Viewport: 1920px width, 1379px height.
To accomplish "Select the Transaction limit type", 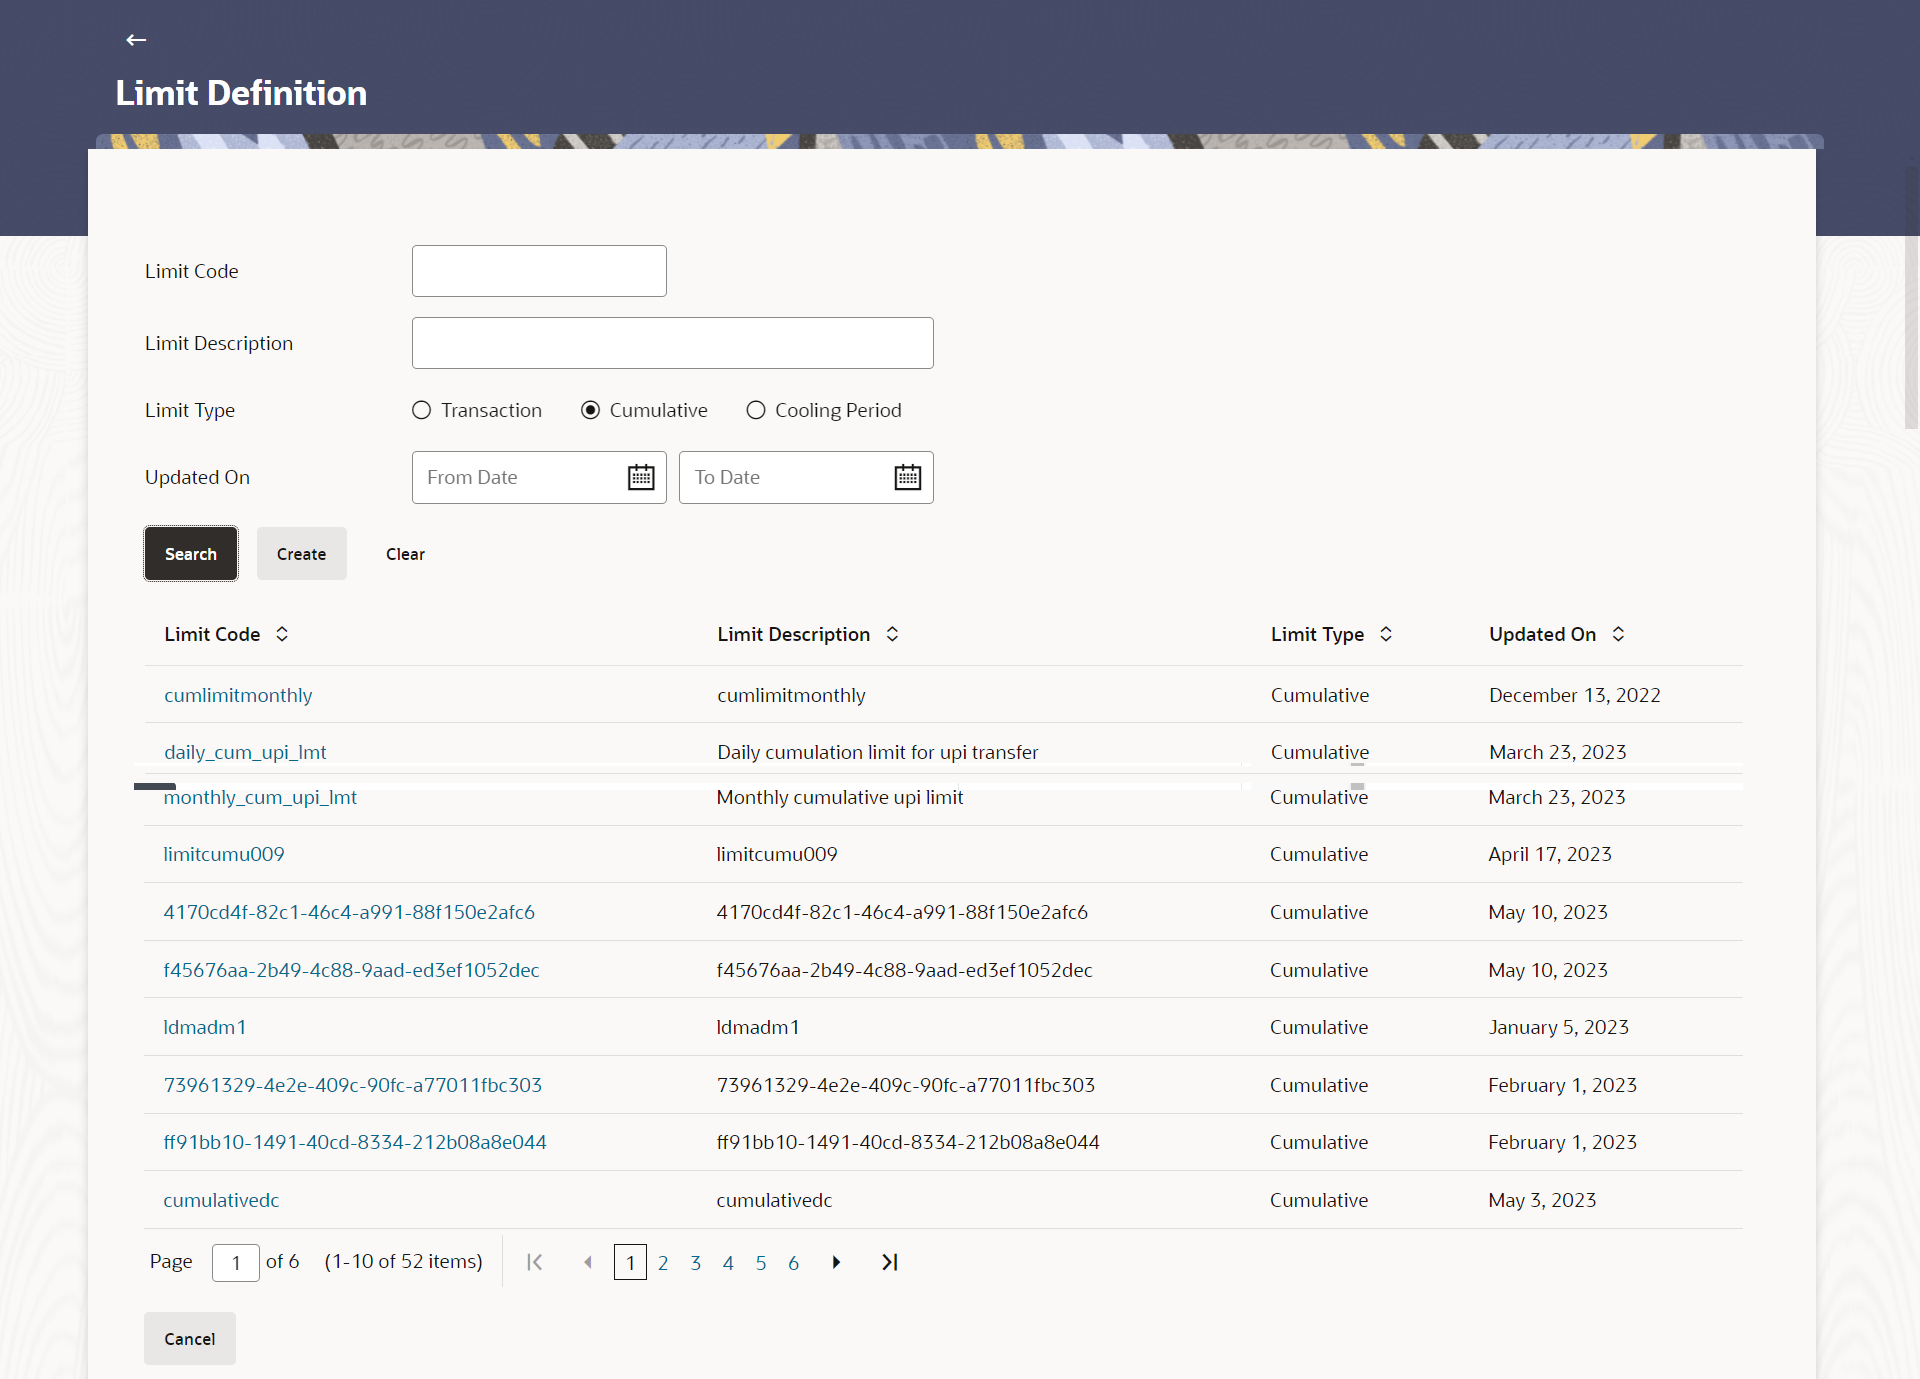I will click(x=422, y=410).
